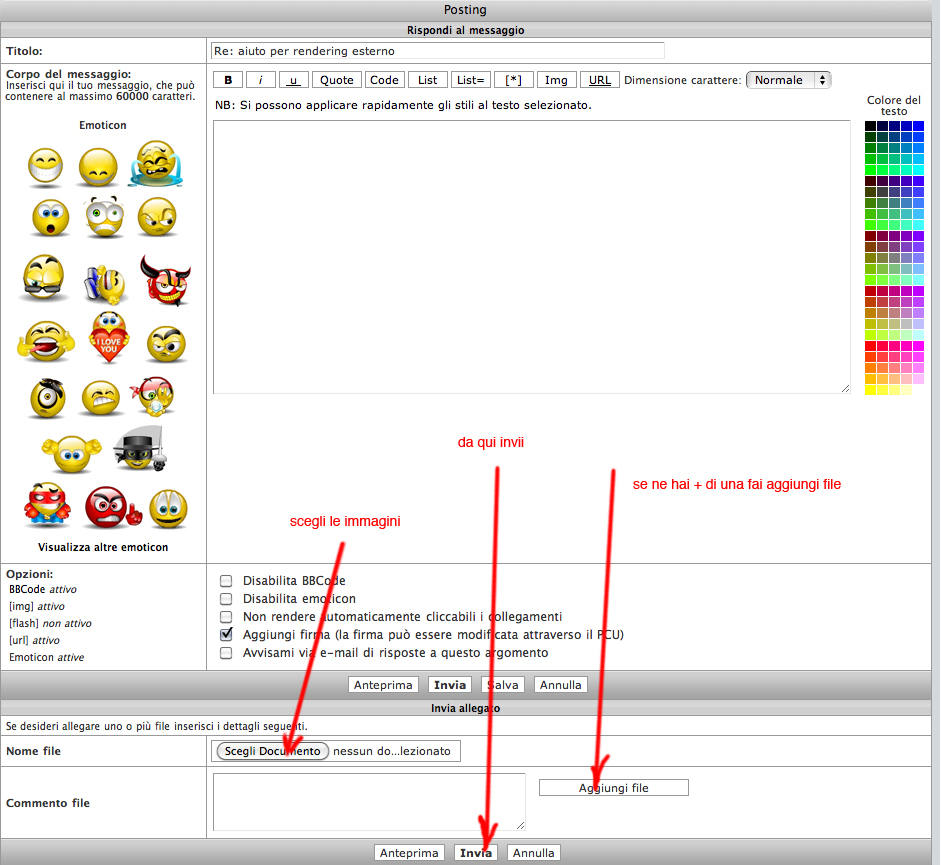
Task: Insert the crying laughing emoticon
Action: click(156, 163)
